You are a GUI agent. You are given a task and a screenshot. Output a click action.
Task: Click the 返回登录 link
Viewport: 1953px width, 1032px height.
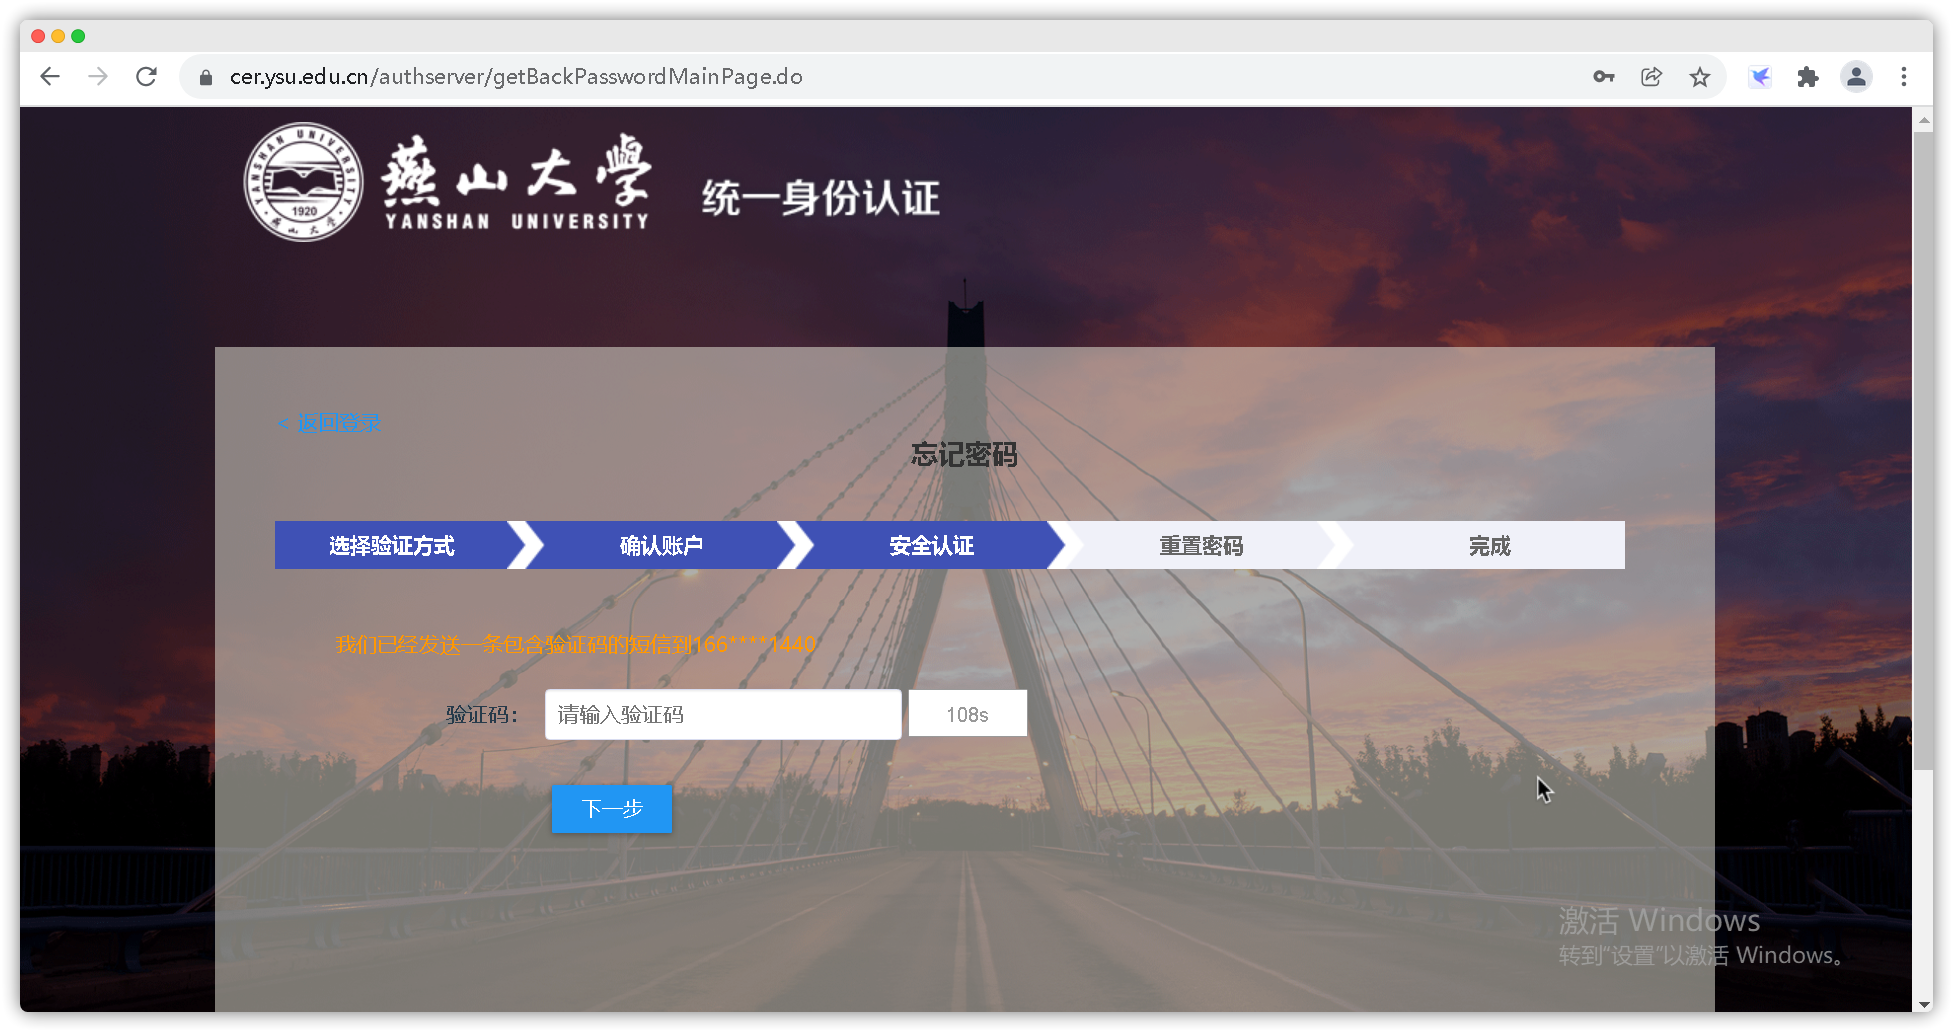[x=337, y=423]
